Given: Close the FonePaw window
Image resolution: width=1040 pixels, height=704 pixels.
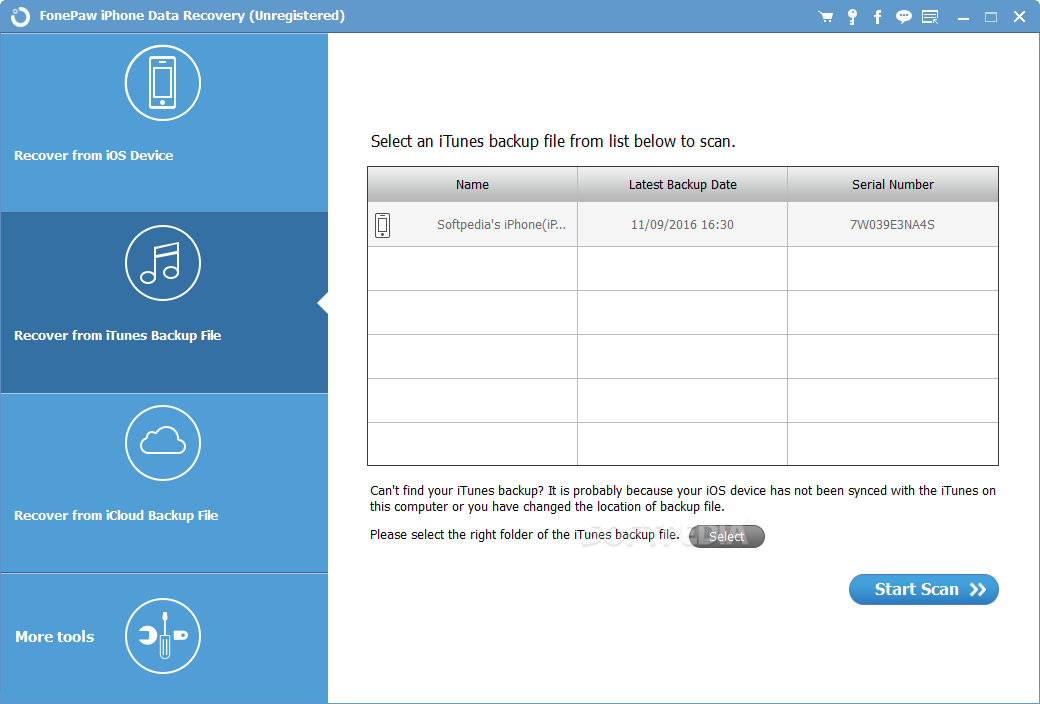Looking at the screenshot, I should pyautogui.click(x=1019, y=17).
